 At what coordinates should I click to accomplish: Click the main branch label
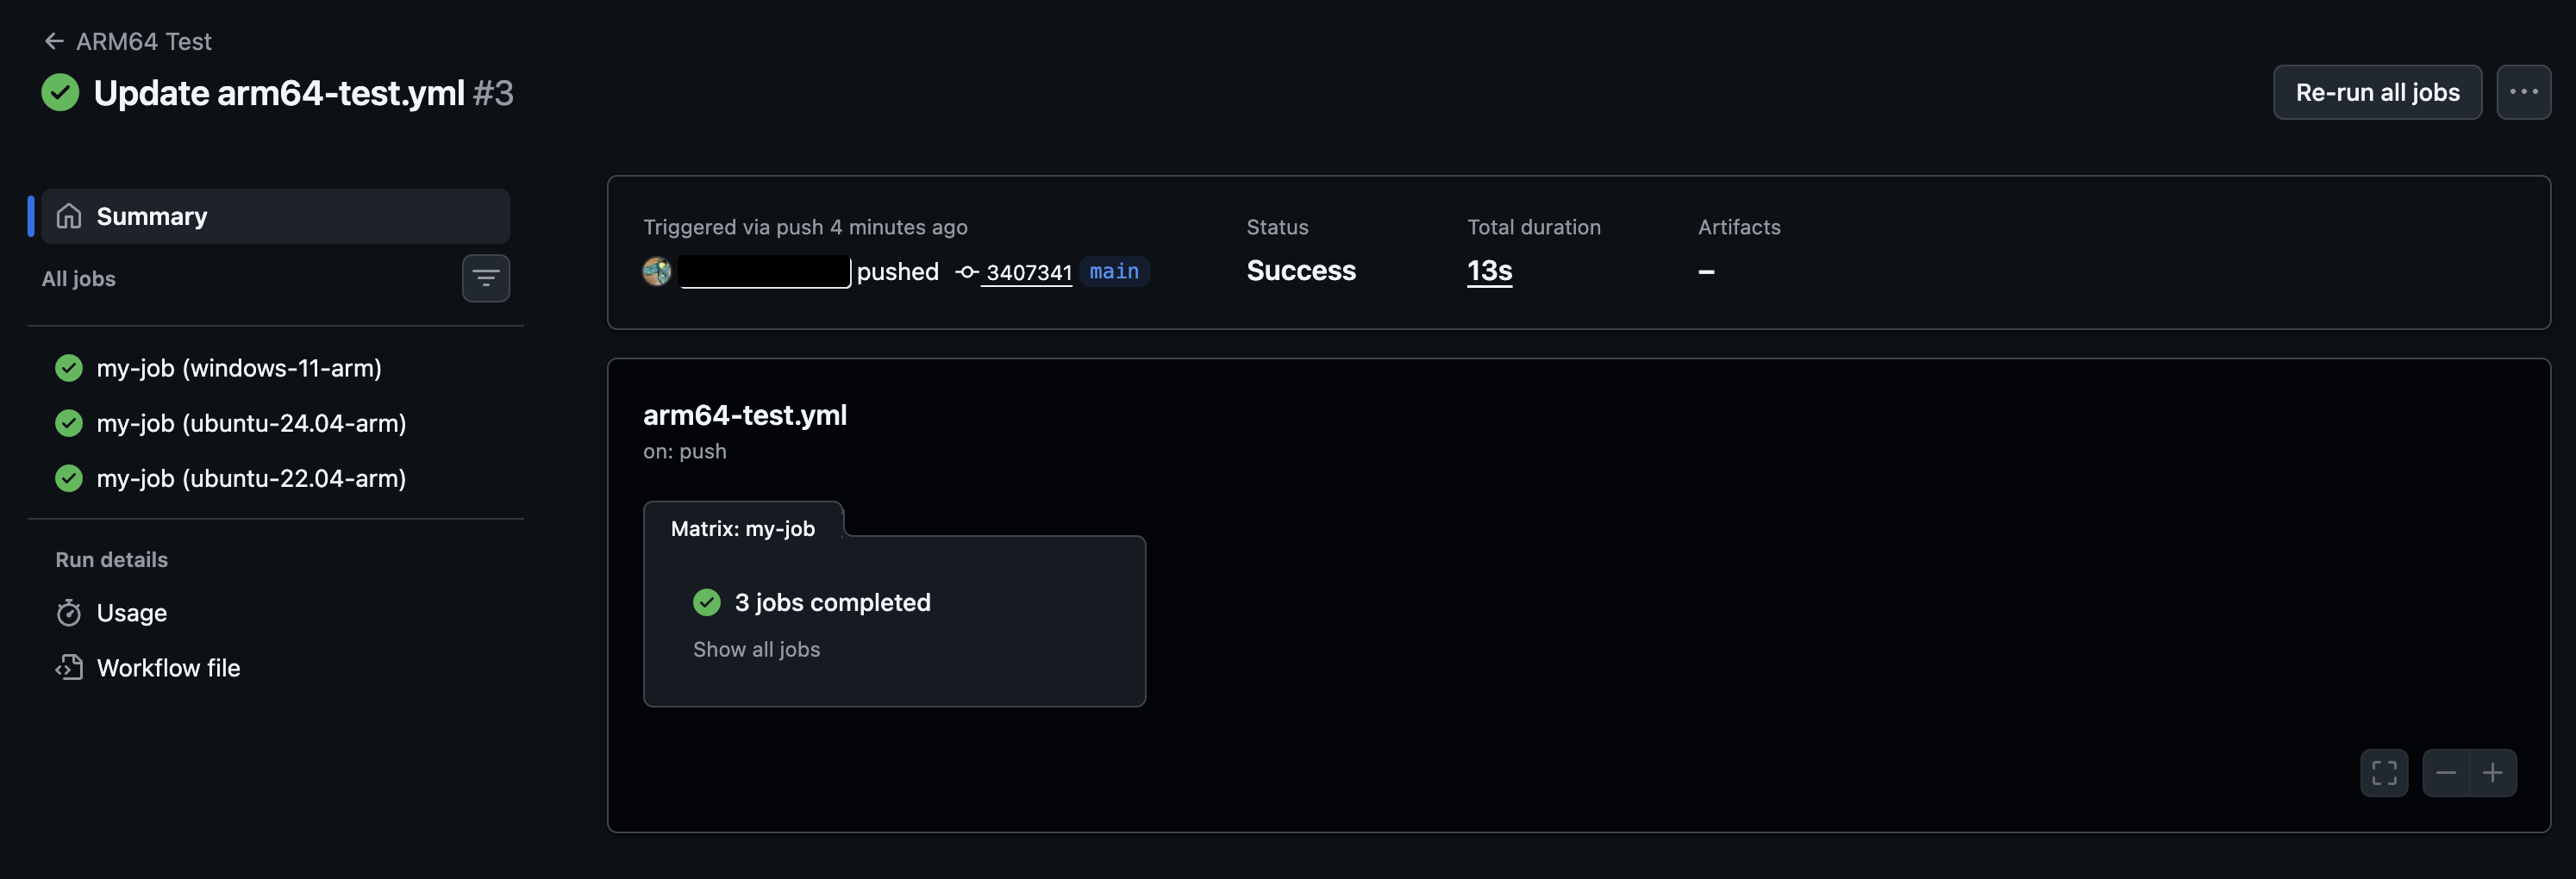click(1113, 271)
